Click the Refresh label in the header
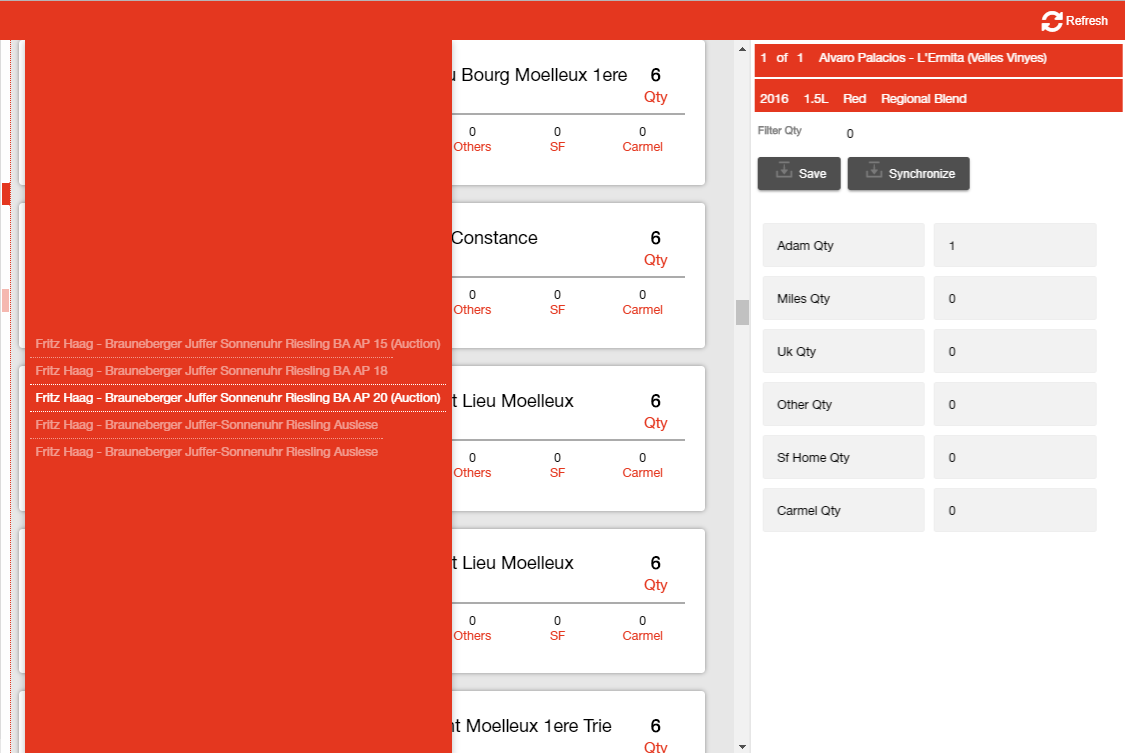This screenshot has height=753, width=1125. click(x=1086, y=21)
